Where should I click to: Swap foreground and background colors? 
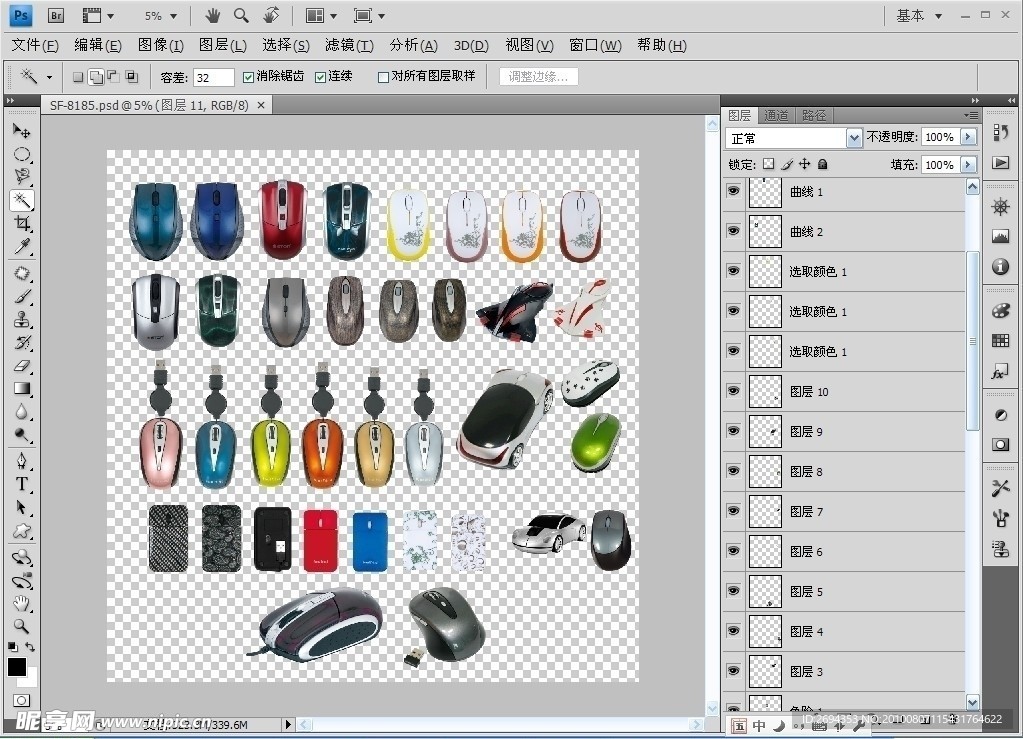point(29,647)
